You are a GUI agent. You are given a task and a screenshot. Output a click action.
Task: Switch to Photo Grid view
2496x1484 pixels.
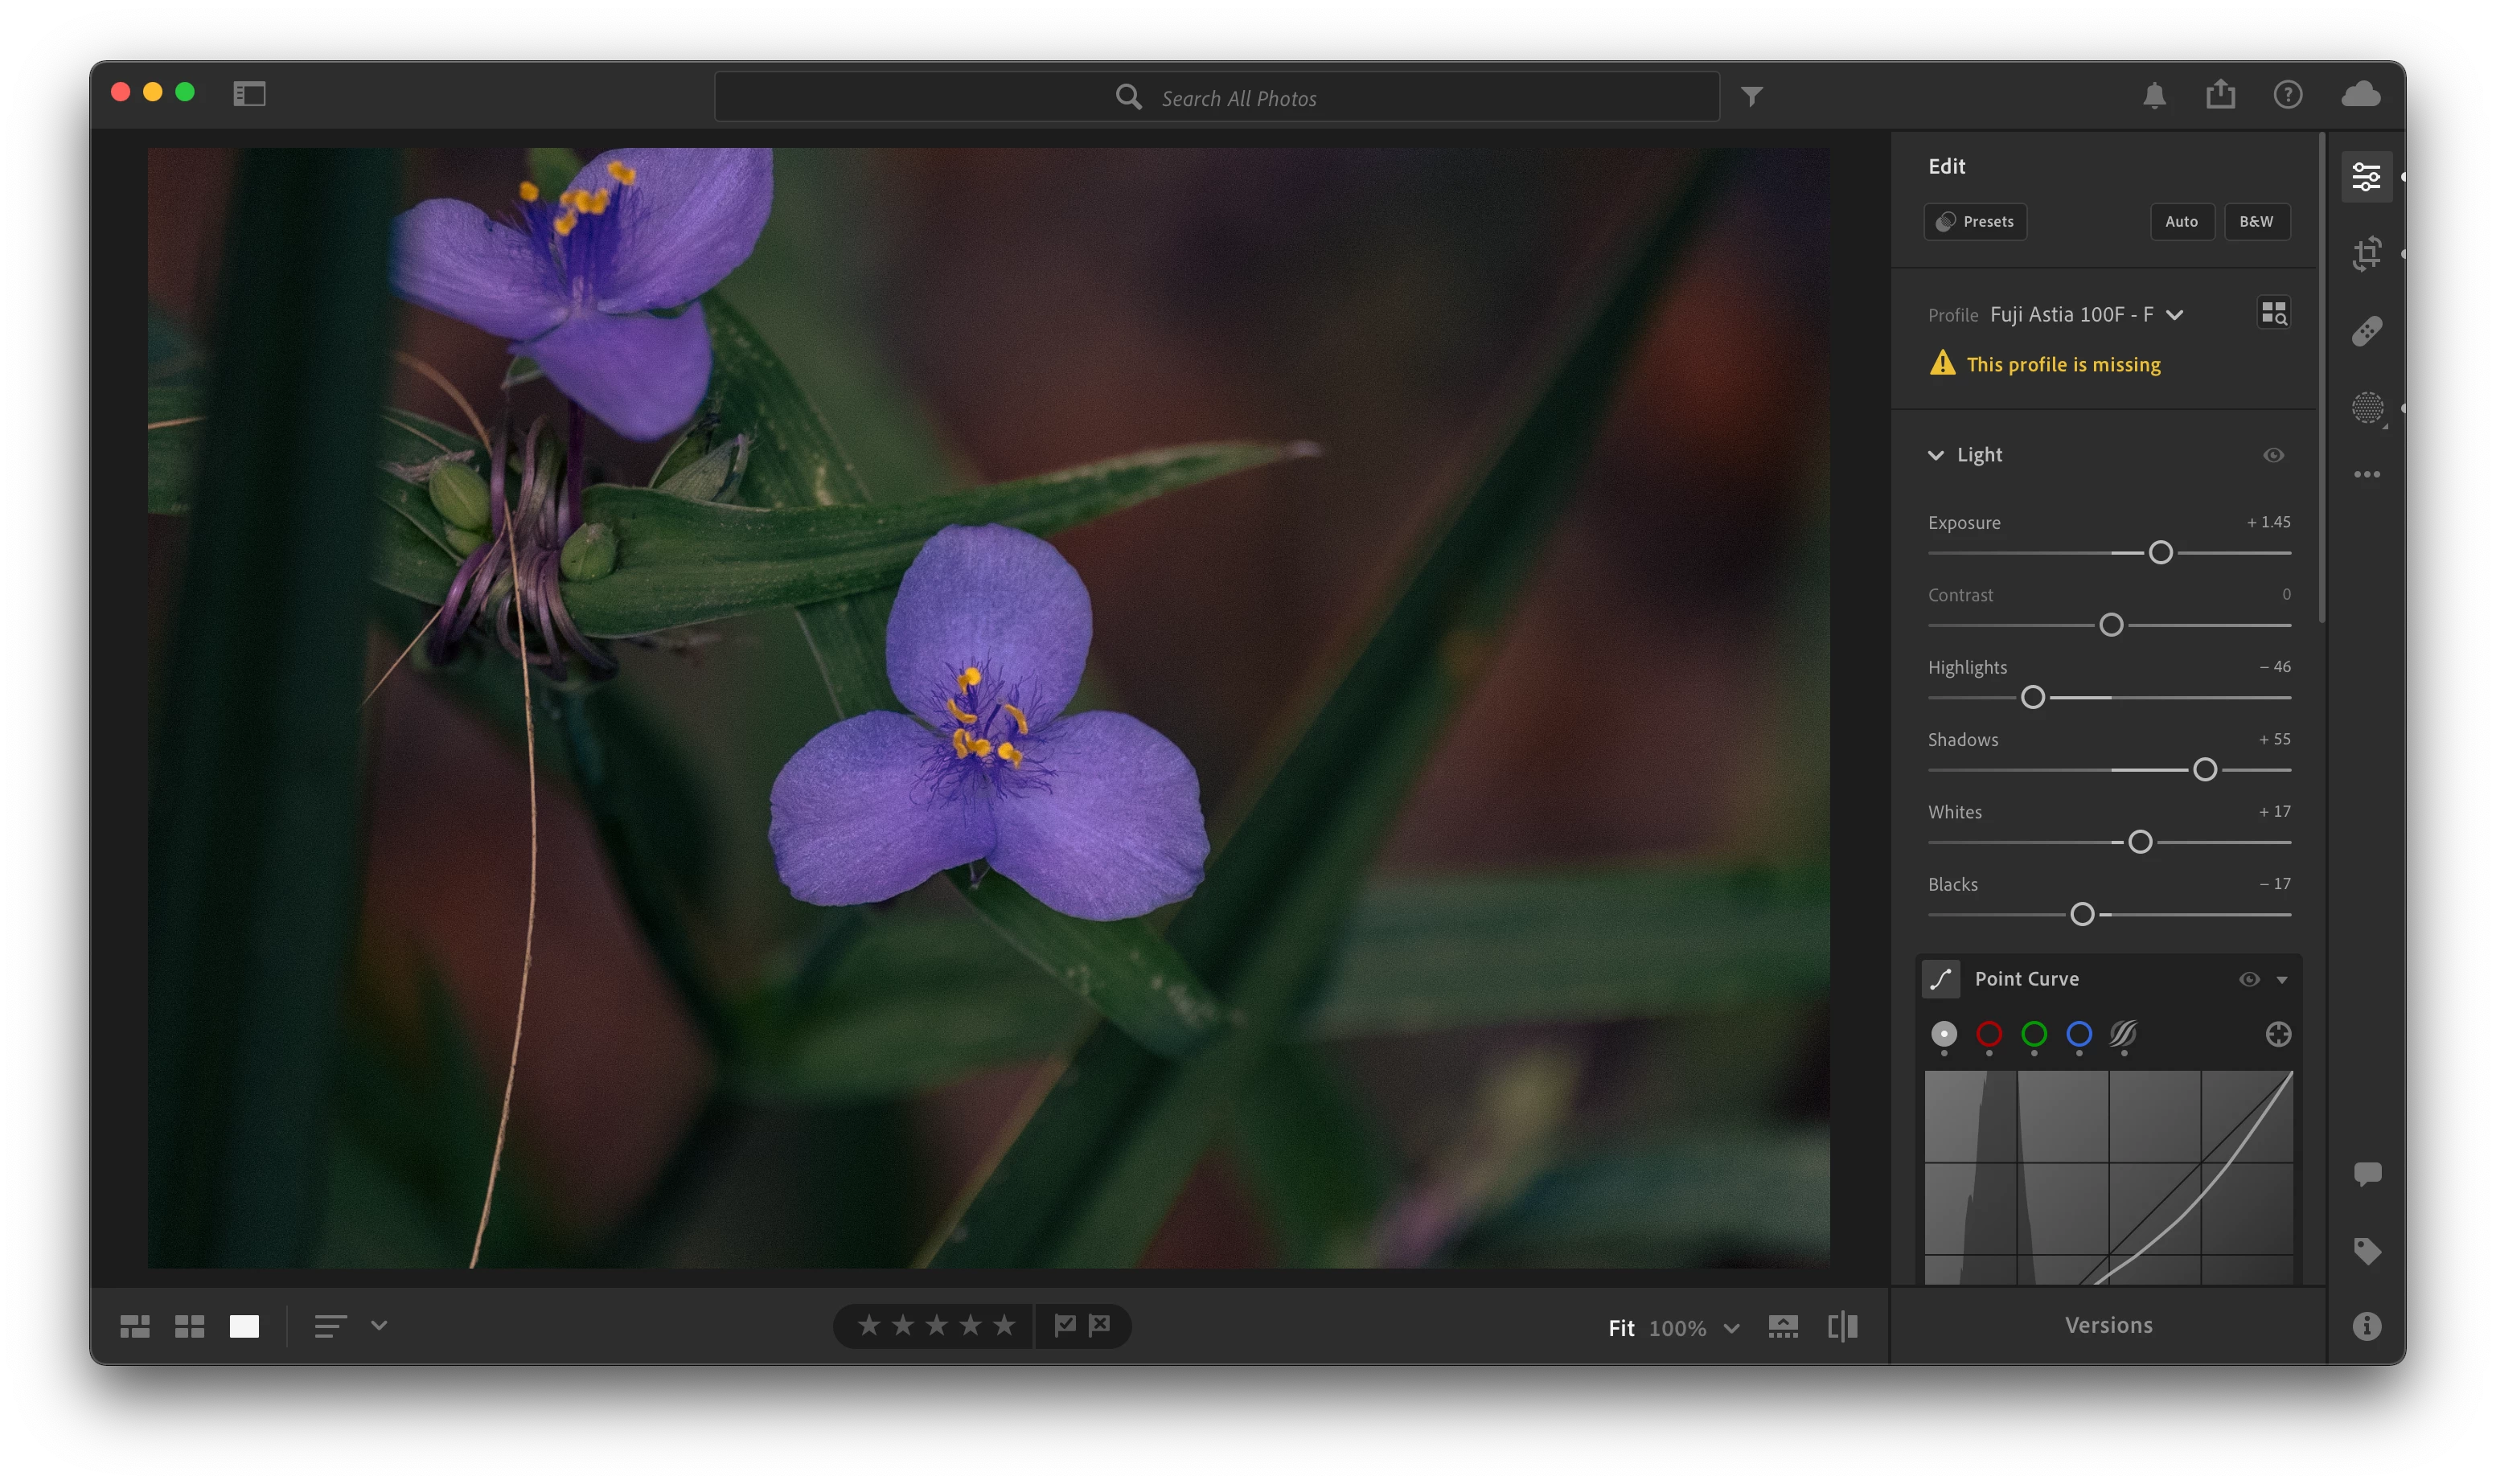tap(135, 1326)
